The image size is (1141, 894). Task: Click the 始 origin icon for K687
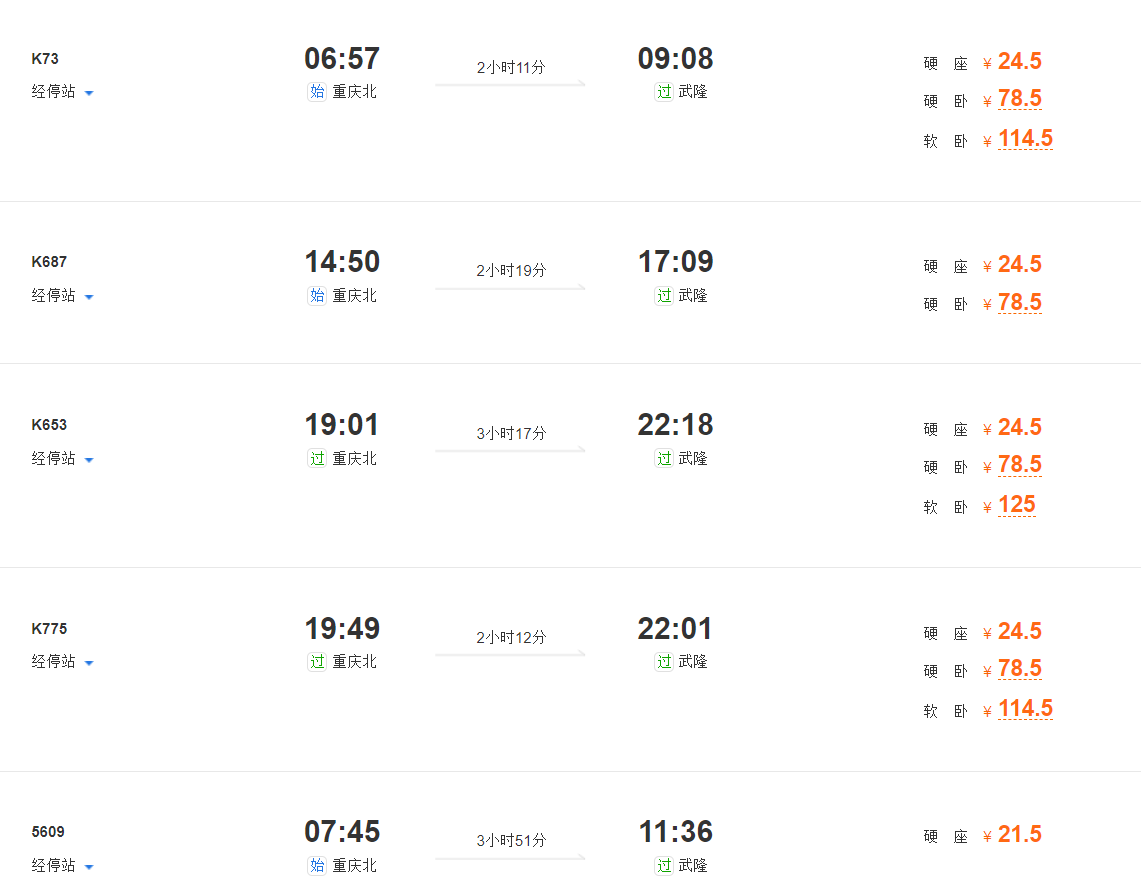(x=317, y=296)
